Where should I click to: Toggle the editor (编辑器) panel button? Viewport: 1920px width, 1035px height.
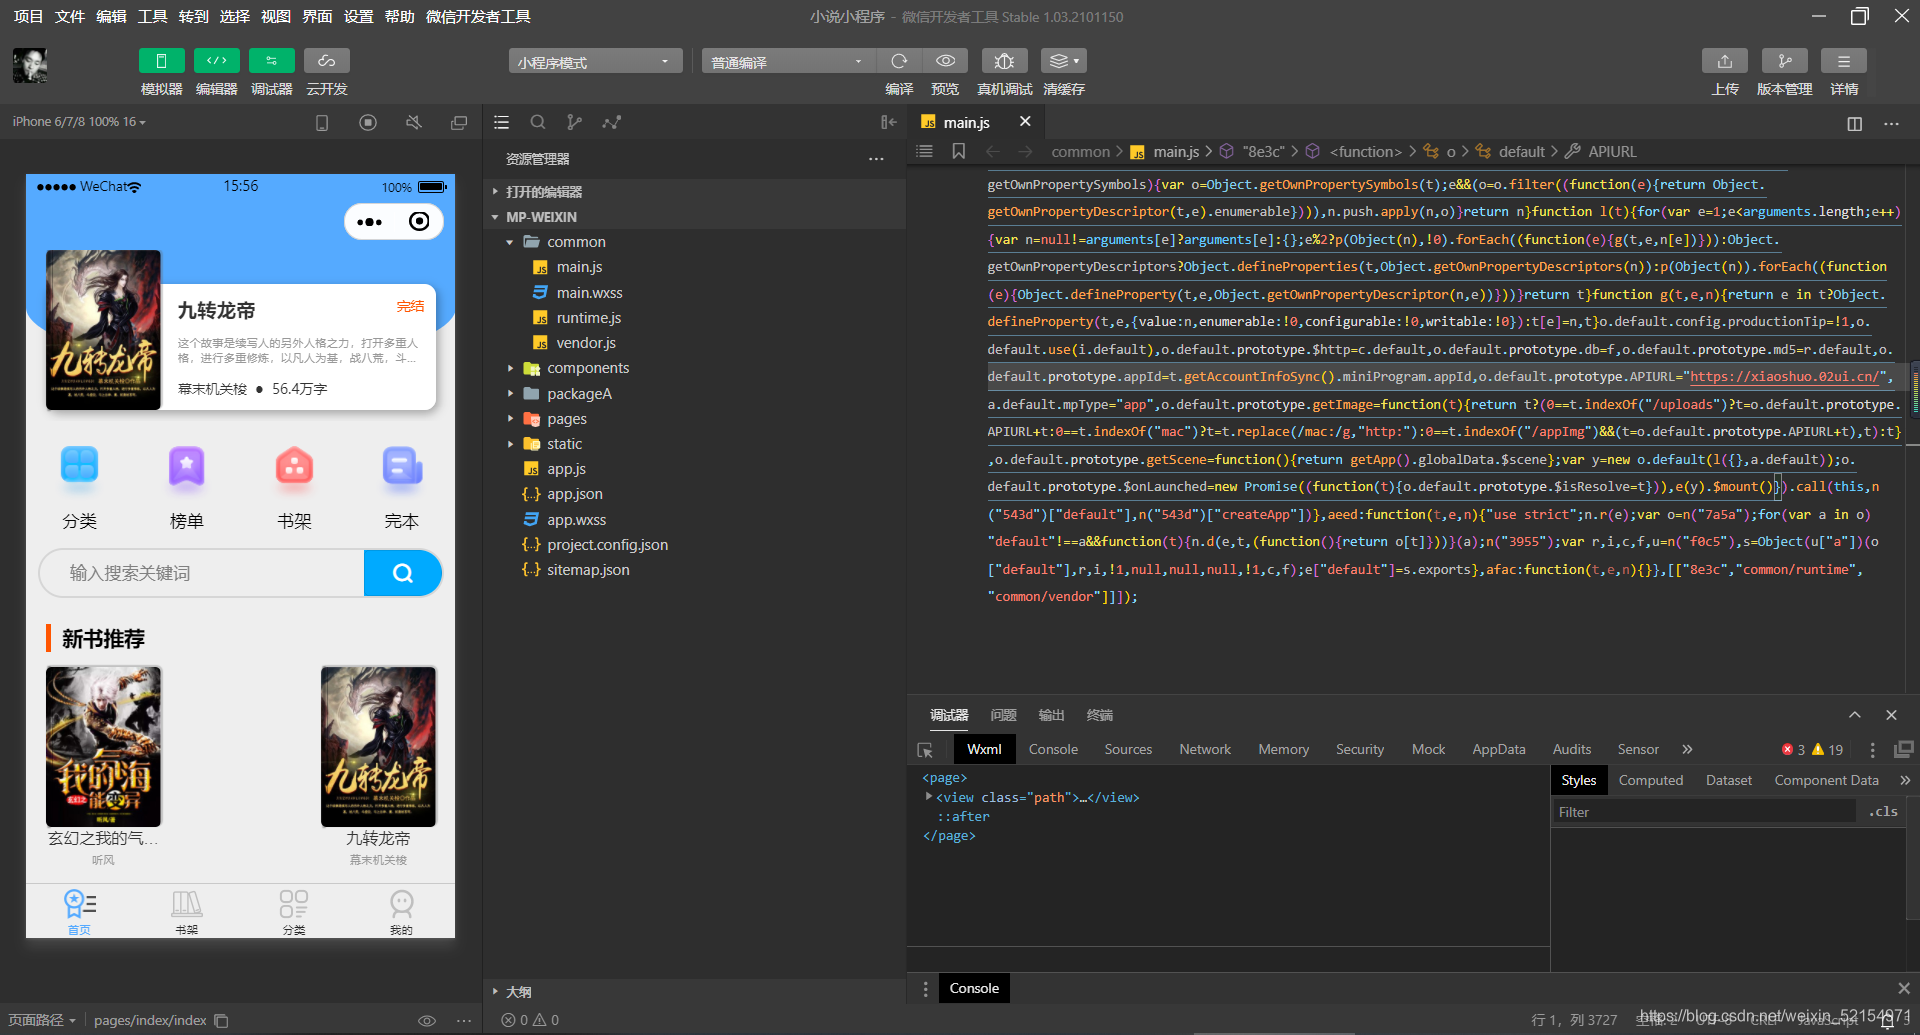coord(216,61)
